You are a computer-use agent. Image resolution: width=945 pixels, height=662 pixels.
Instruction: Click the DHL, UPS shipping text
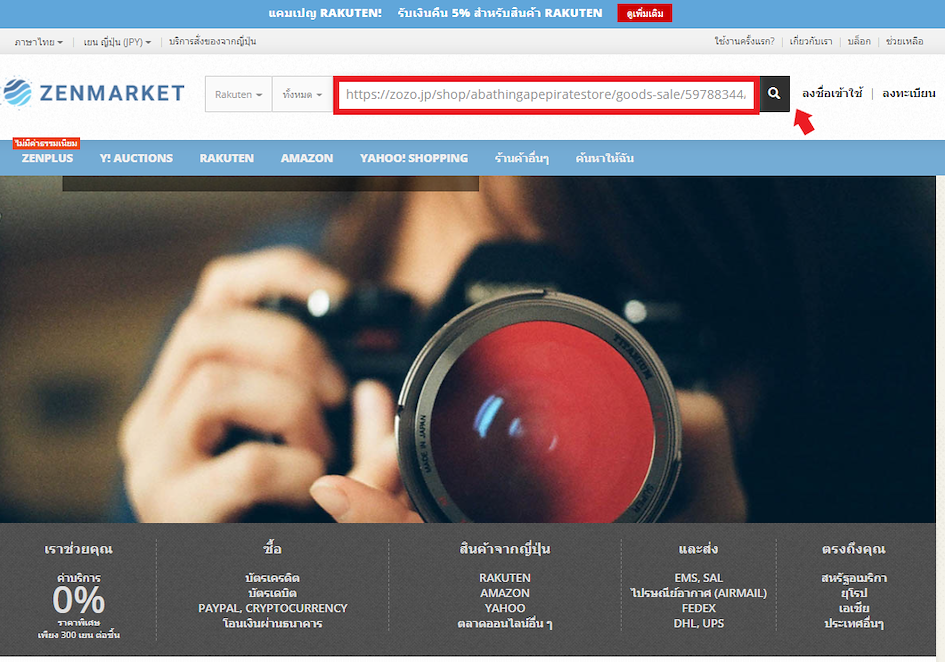tap(699, 623)
